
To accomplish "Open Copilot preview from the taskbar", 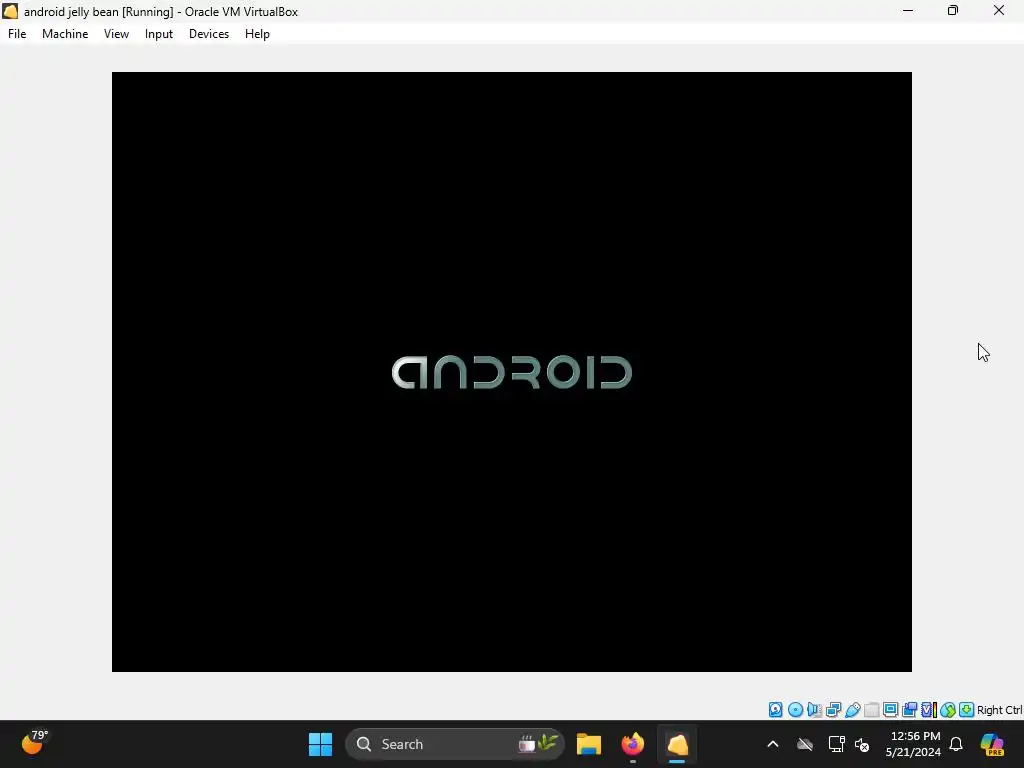I will [x=991, y=744].
